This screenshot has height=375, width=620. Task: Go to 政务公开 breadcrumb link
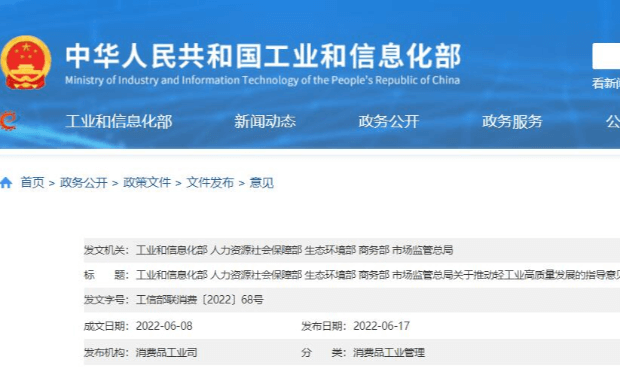coord(83,183)
